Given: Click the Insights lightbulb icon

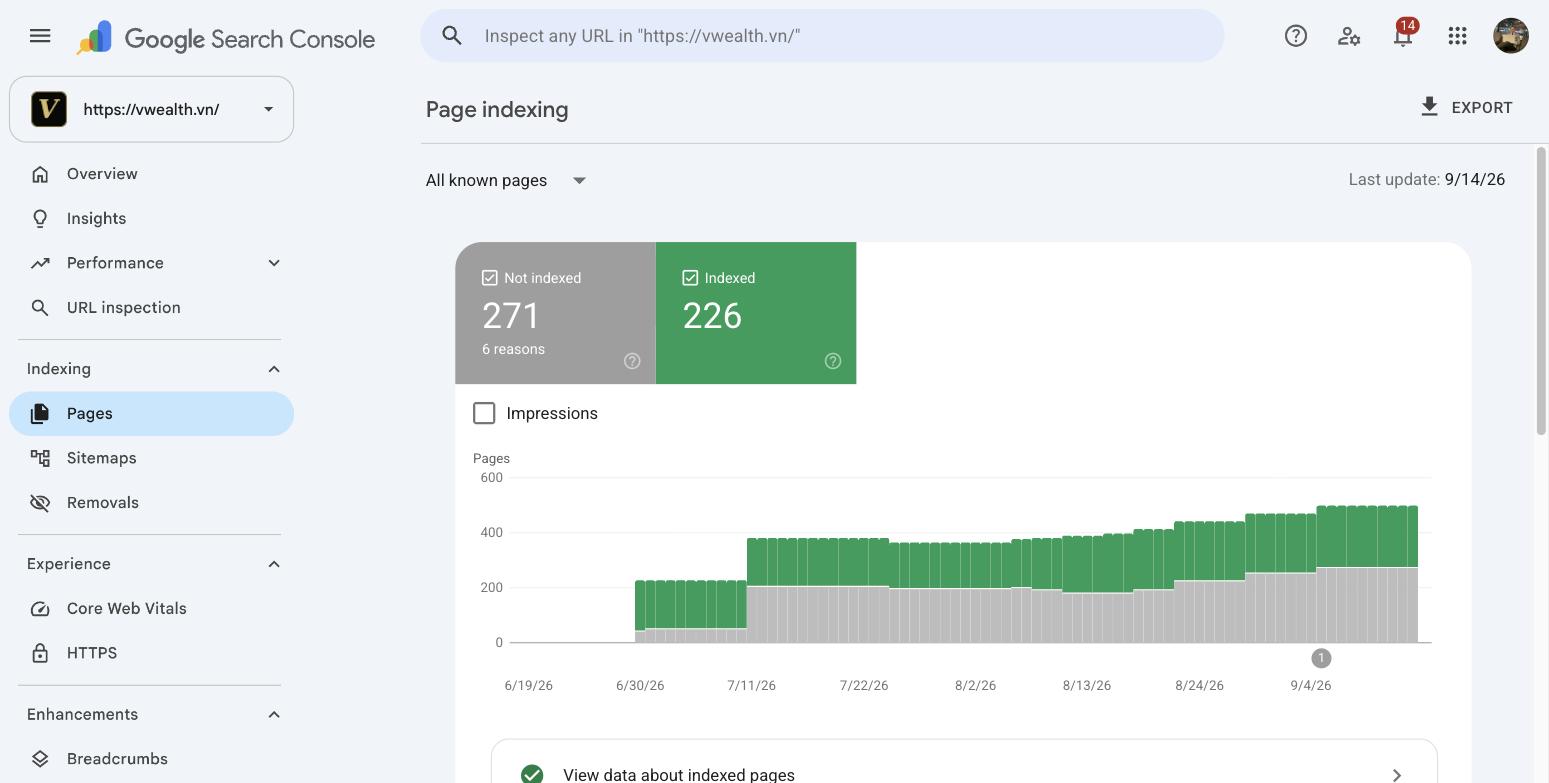Looking at the screenshot, I should pyautogui.click(x=40, y=218).
